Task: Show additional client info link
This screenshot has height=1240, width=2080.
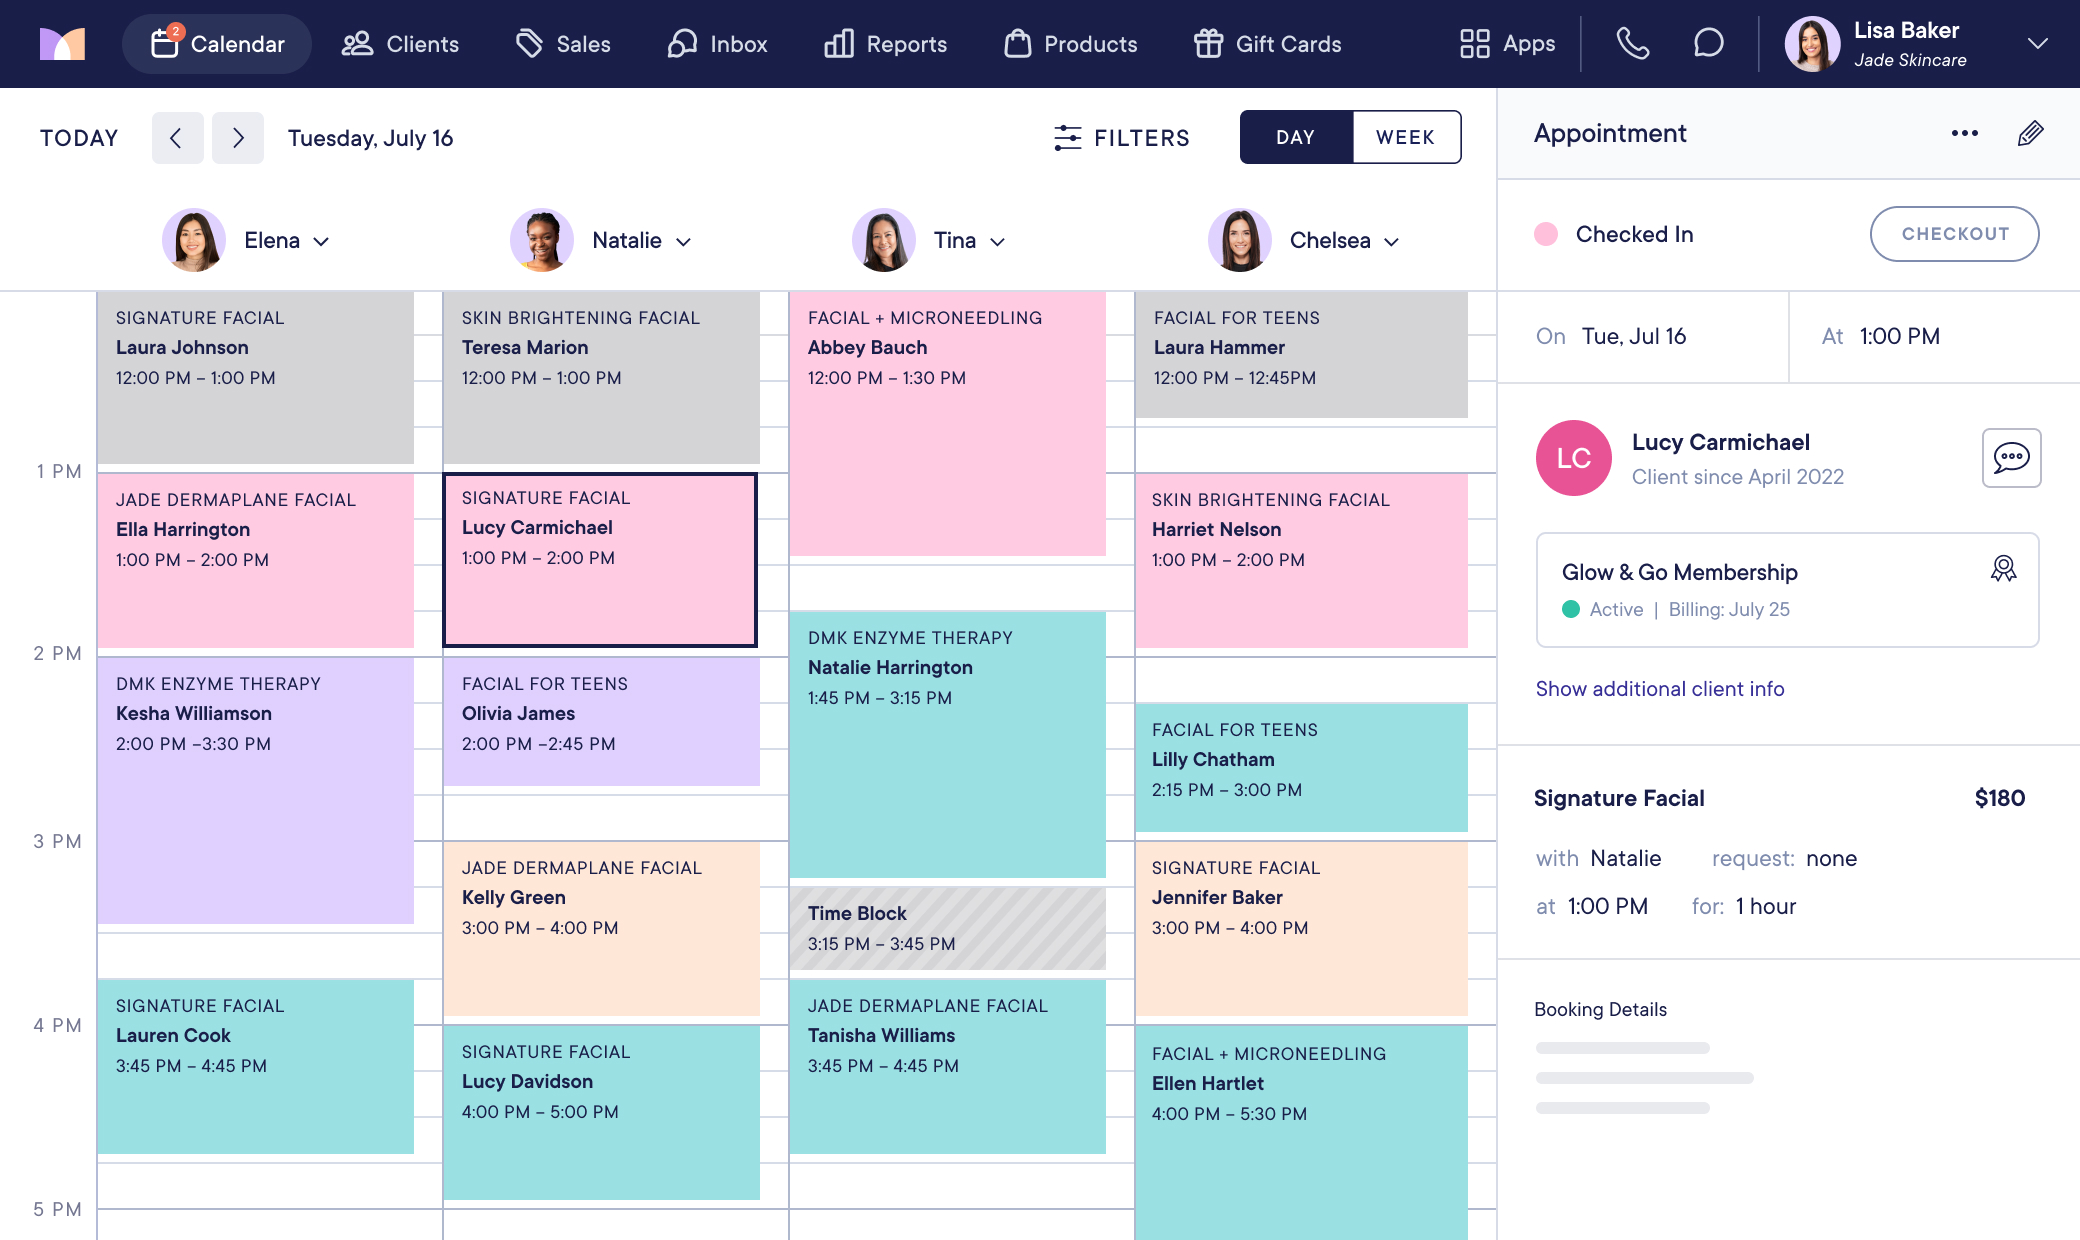Action: (x=1659, y=689)
